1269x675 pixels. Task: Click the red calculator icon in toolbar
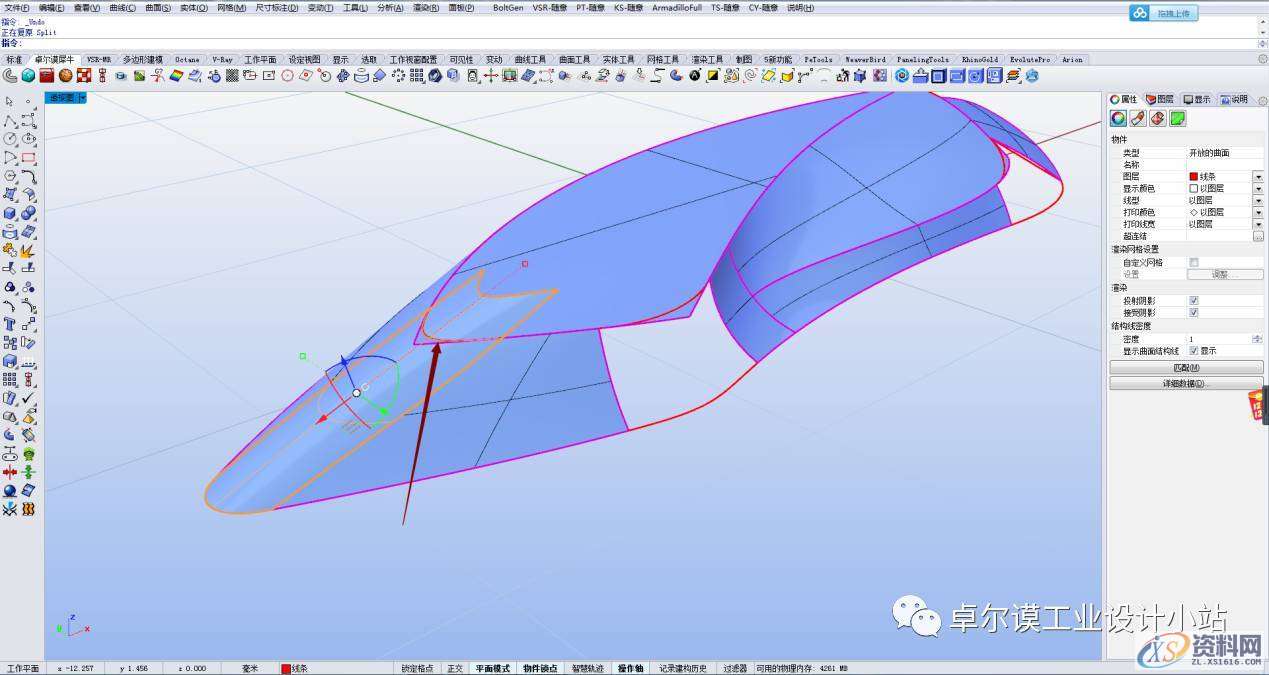[47, 76]
